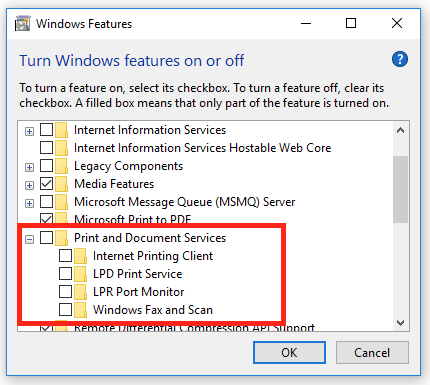The image size is (430, 385).
Task: Click the Cancel button
Action: point(372,352)
